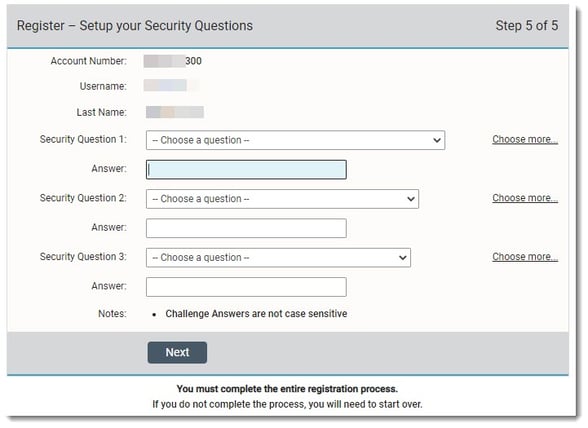Image resolution: width=588 pixels, height=428 pixels.
Task: Click Choose more link for Security Question 3
Action: [x=525, y=257]
